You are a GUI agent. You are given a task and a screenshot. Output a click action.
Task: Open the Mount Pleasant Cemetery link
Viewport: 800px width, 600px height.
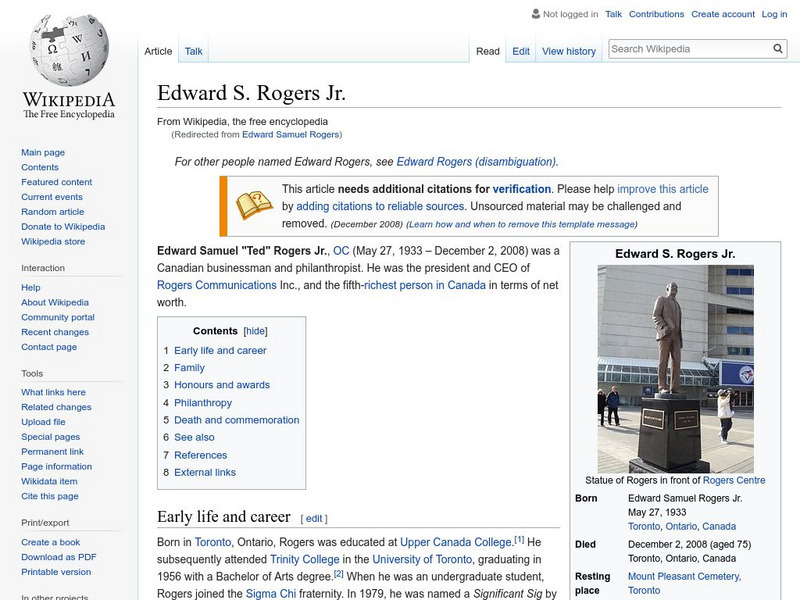[685, 576]
